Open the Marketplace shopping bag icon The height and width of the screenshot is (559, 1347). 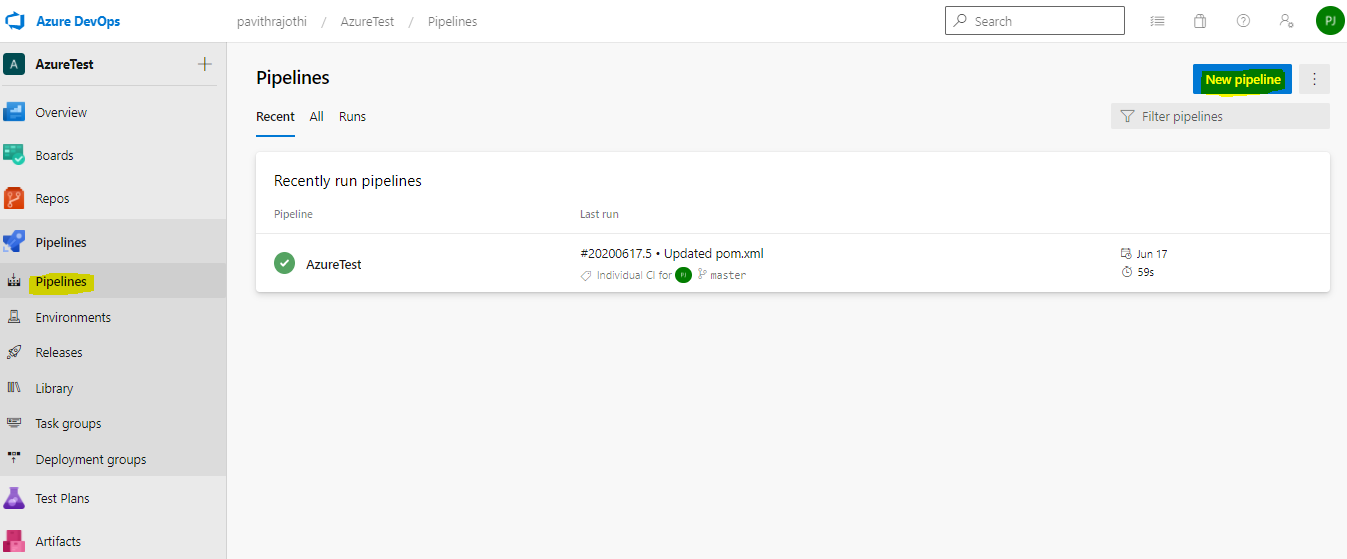pos(1200,21)
